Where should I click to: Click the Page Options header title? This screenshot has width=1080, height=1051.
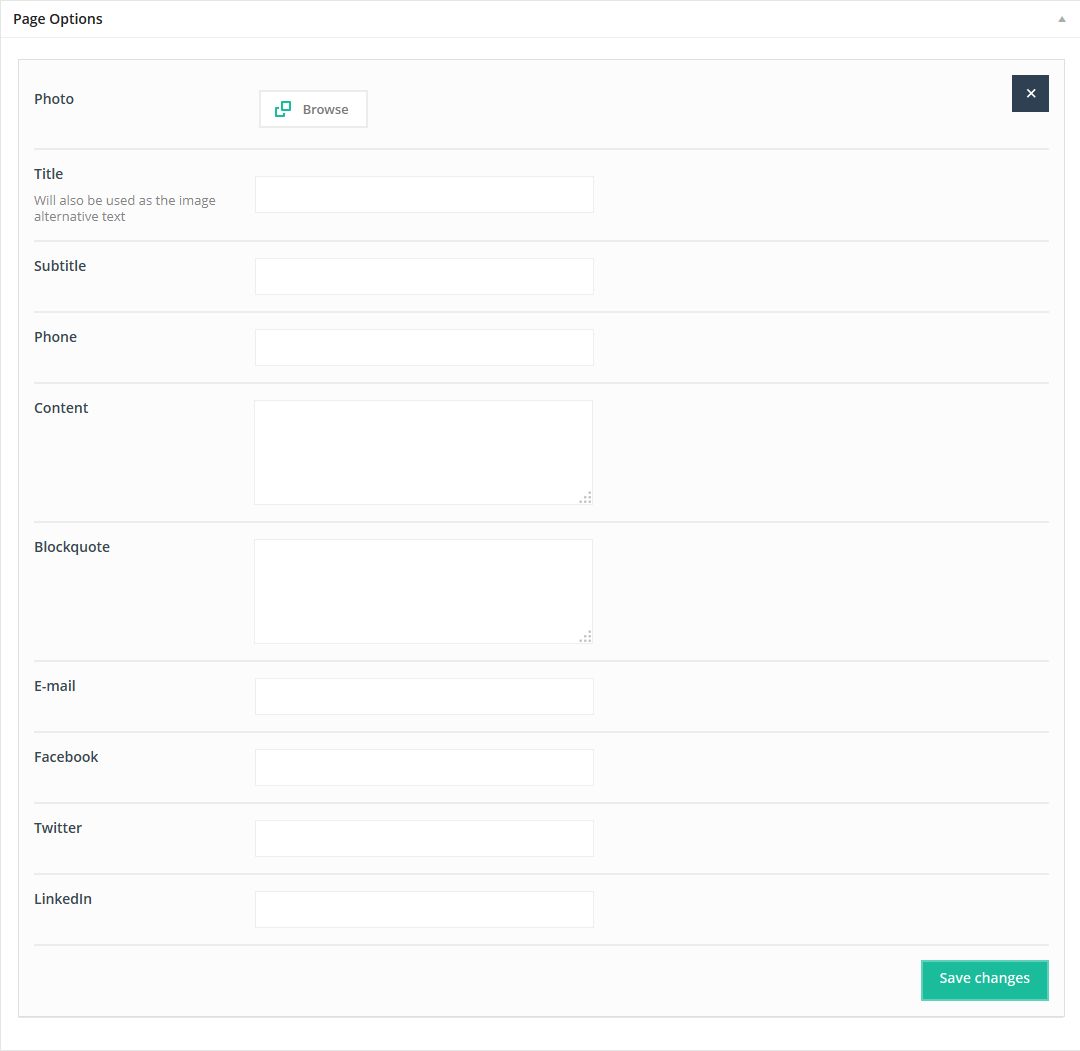coord(58,19)
